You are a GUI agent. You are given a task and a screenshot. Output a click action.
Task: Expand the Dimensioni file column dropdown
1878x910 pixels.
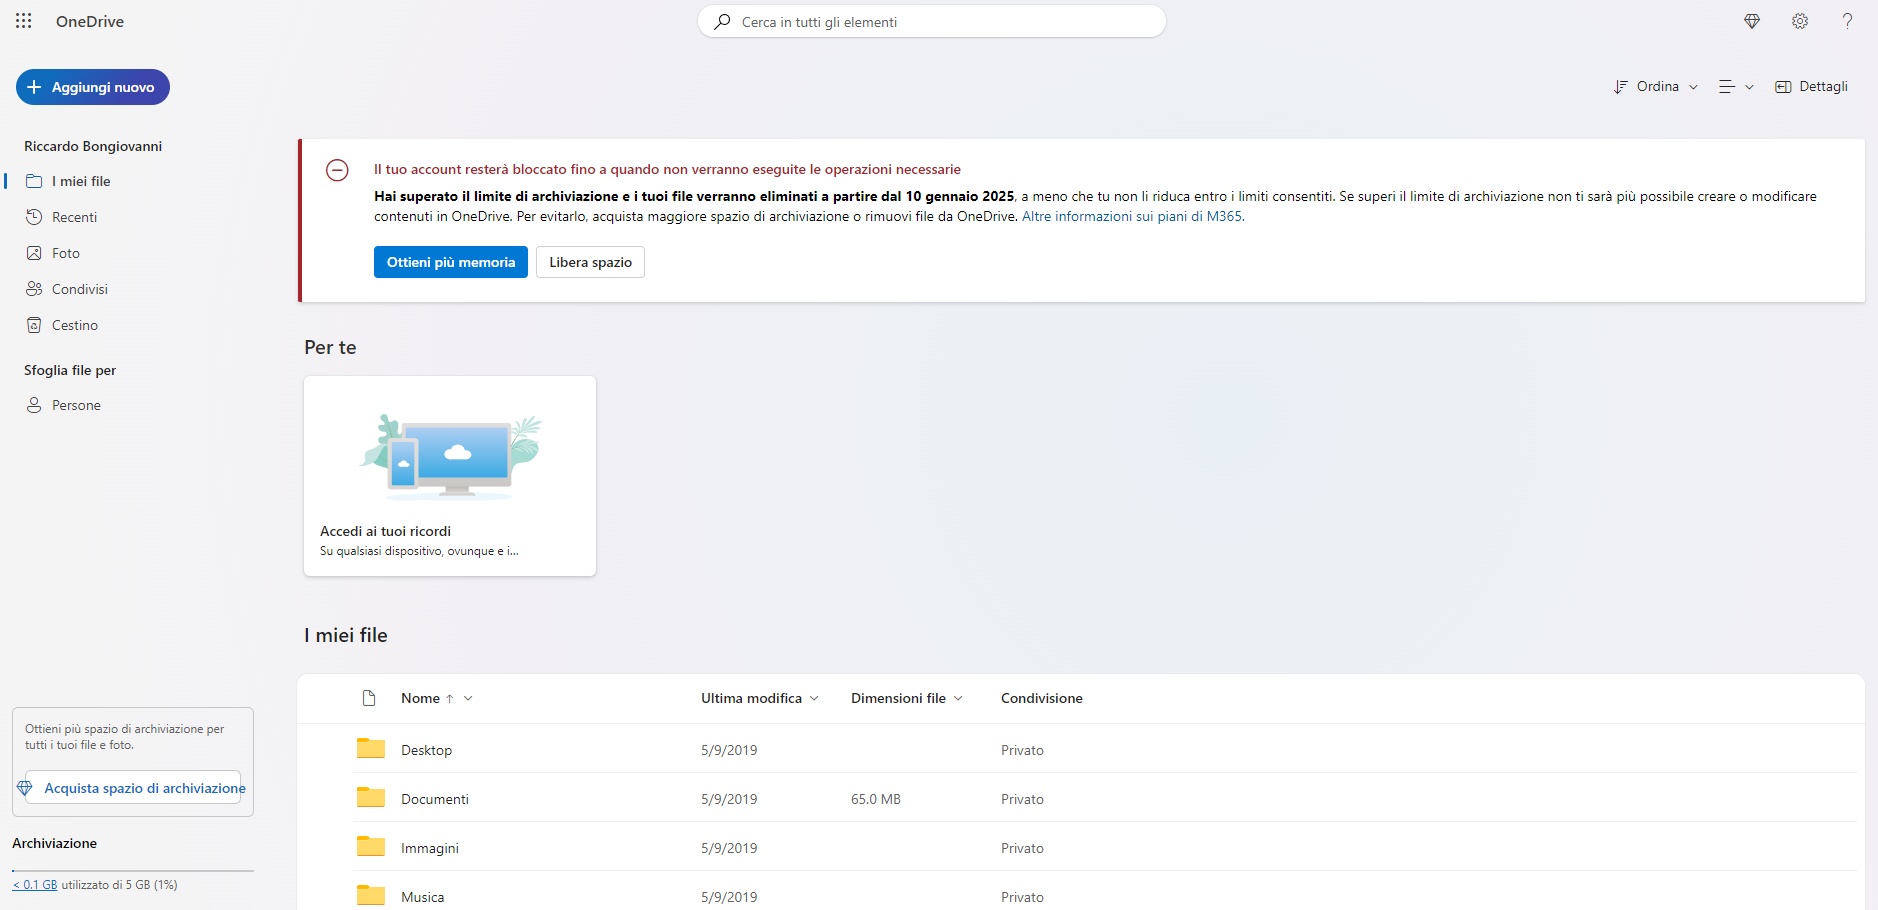coord(958,698)
